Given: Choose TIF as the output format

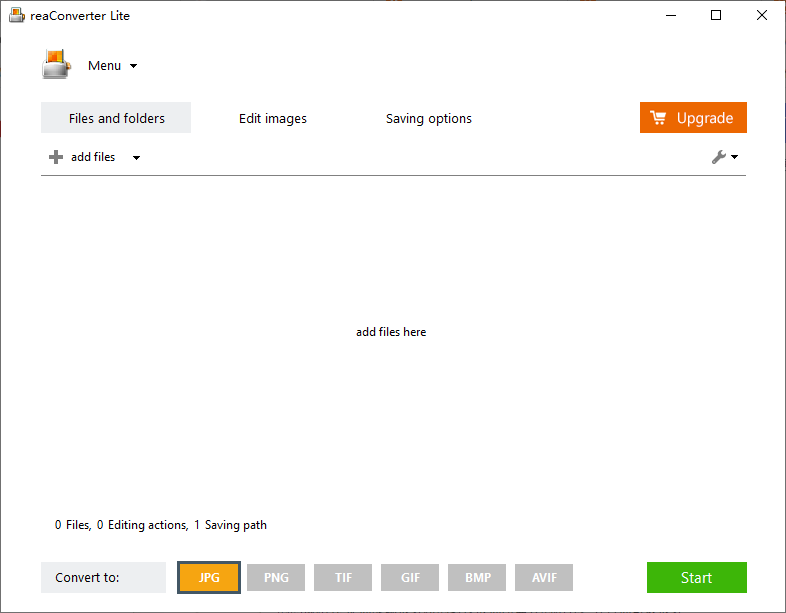Looking at the screenshot, I should pyautogui.click(x=343, y=577).
